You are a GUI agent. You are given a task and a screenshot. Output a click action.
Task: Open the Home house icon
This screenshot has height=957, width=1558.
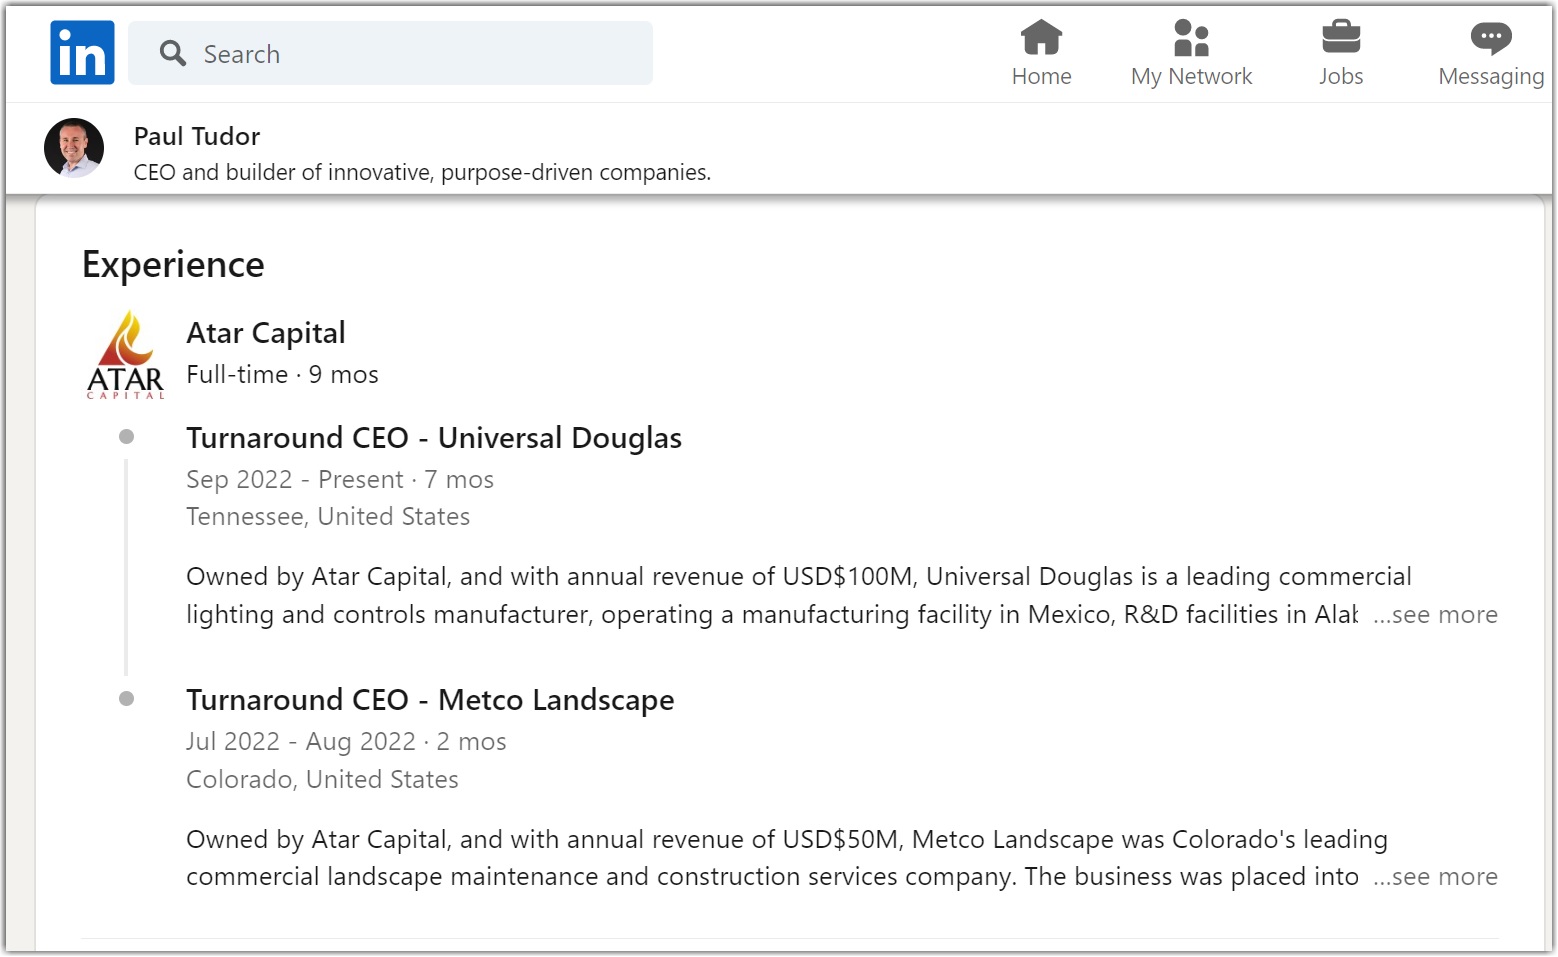[x=1041, y=38]
